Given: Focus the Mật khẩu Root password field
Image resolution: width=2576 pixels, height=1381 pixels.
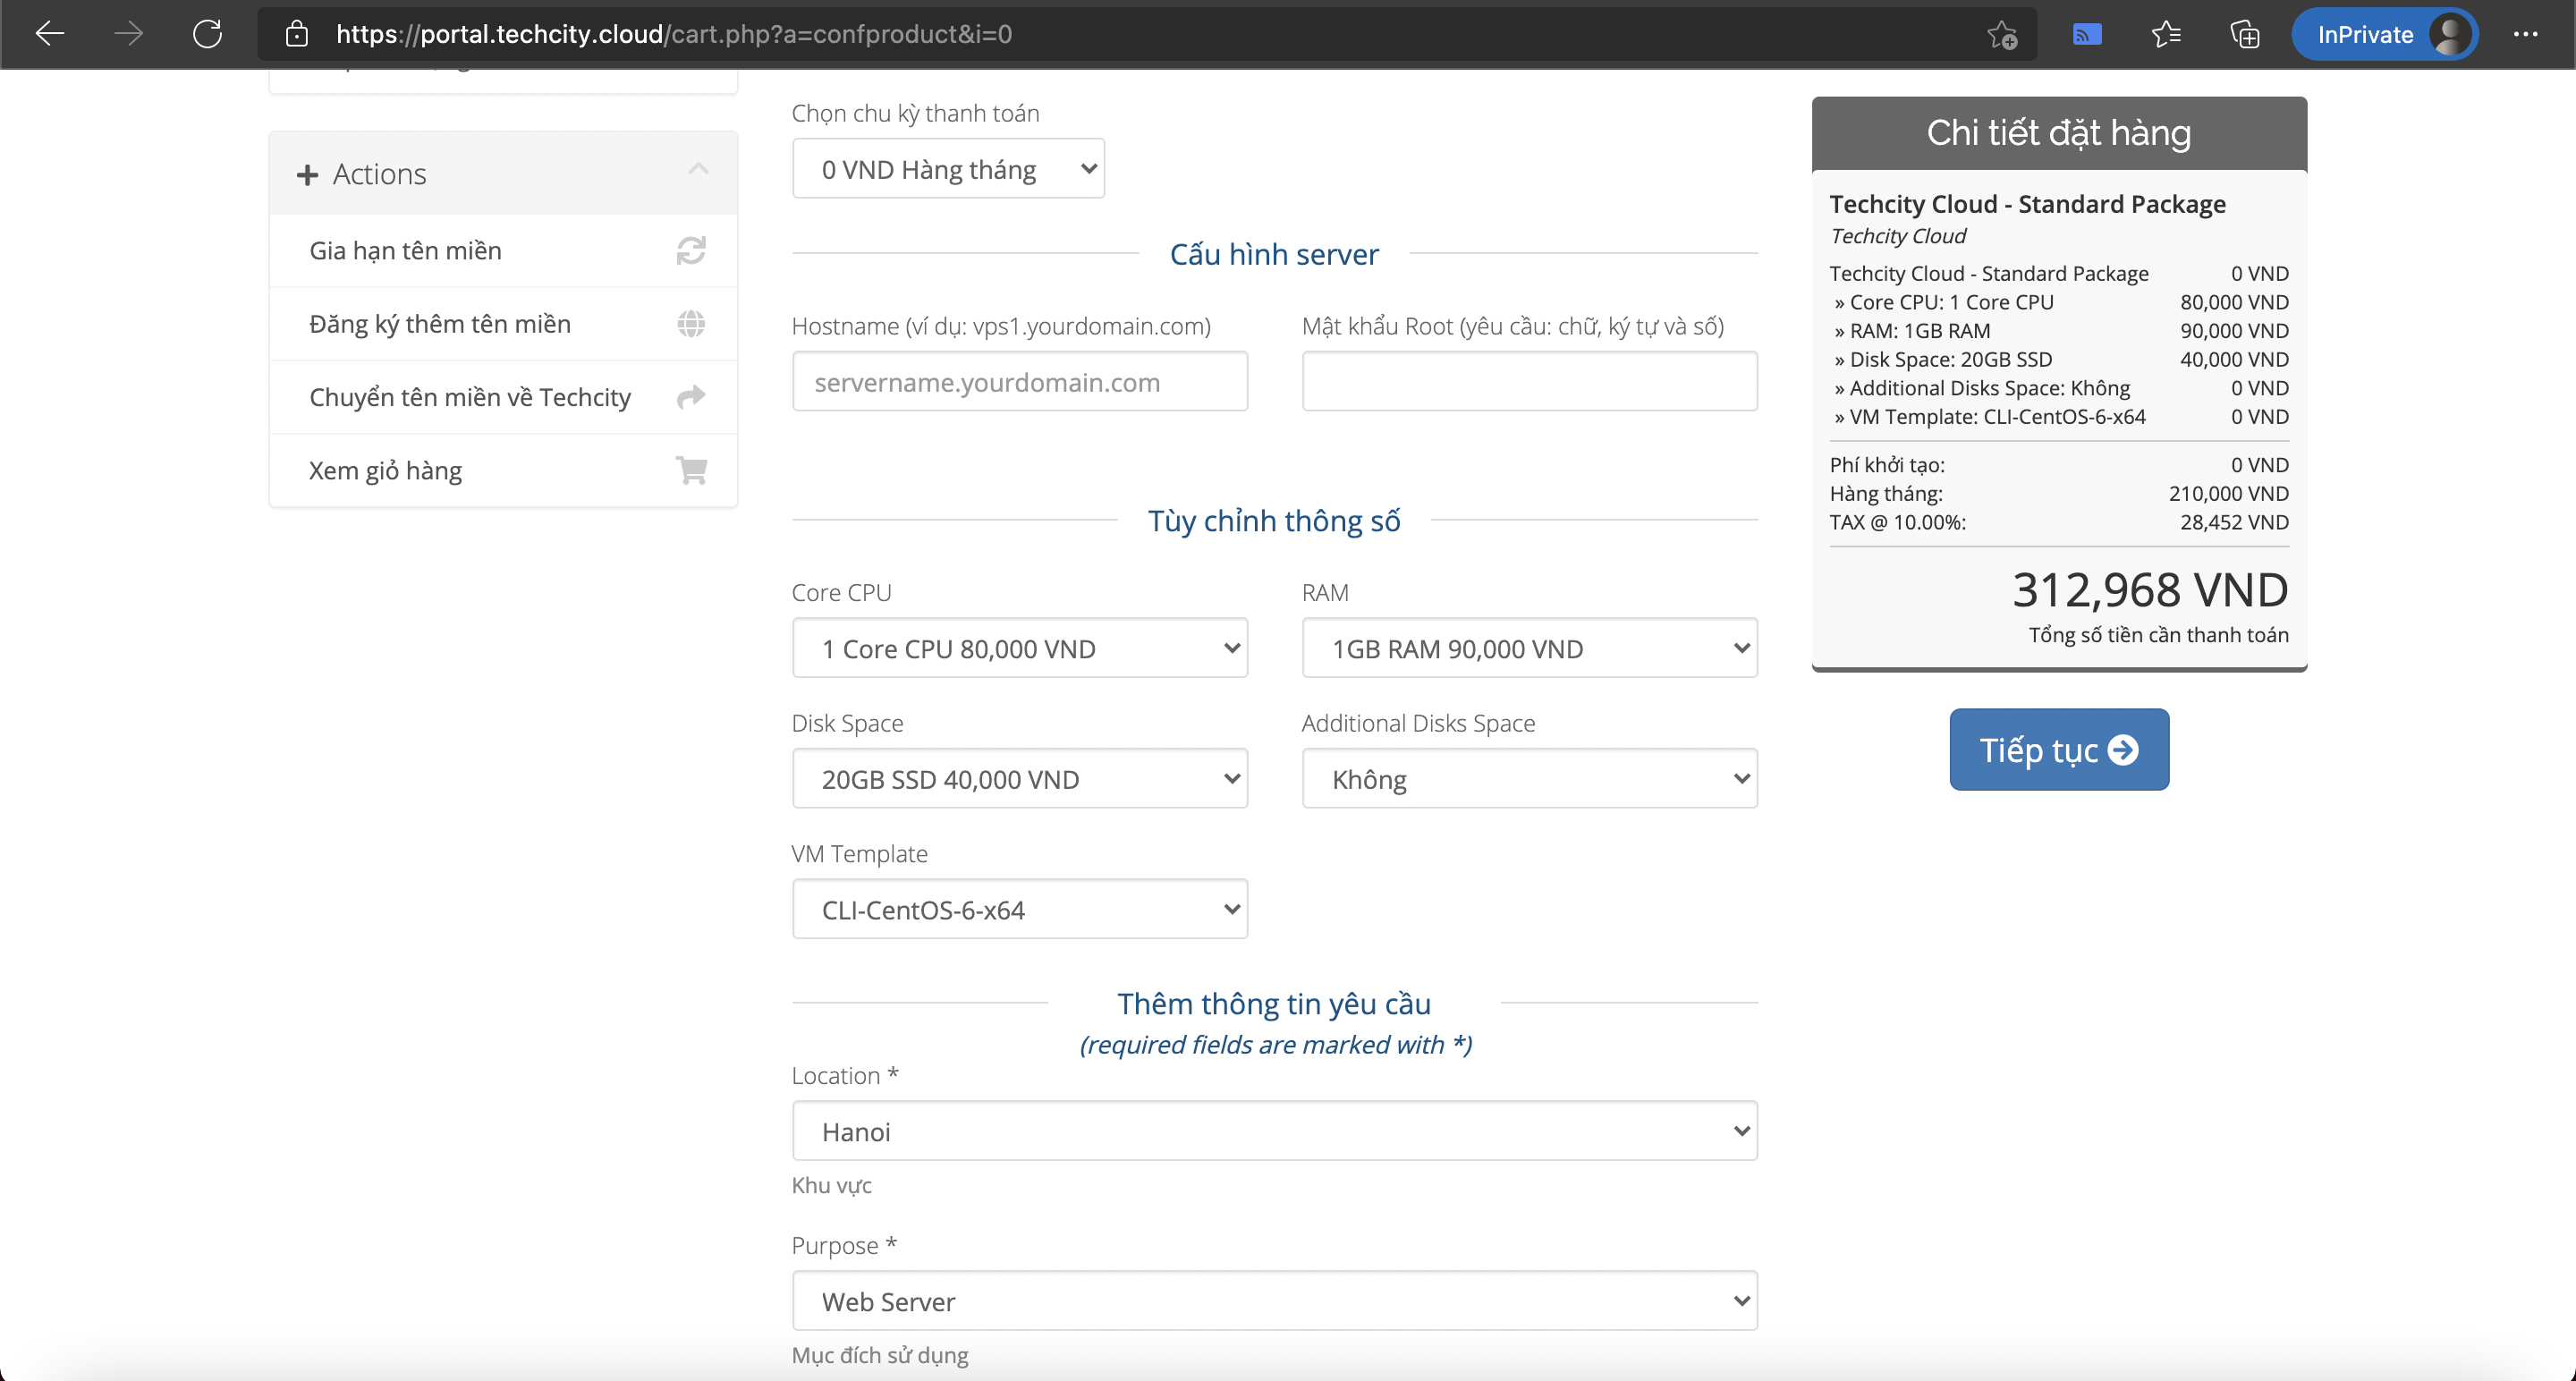Looking at the screenshot, I should tap(1529, 381).
